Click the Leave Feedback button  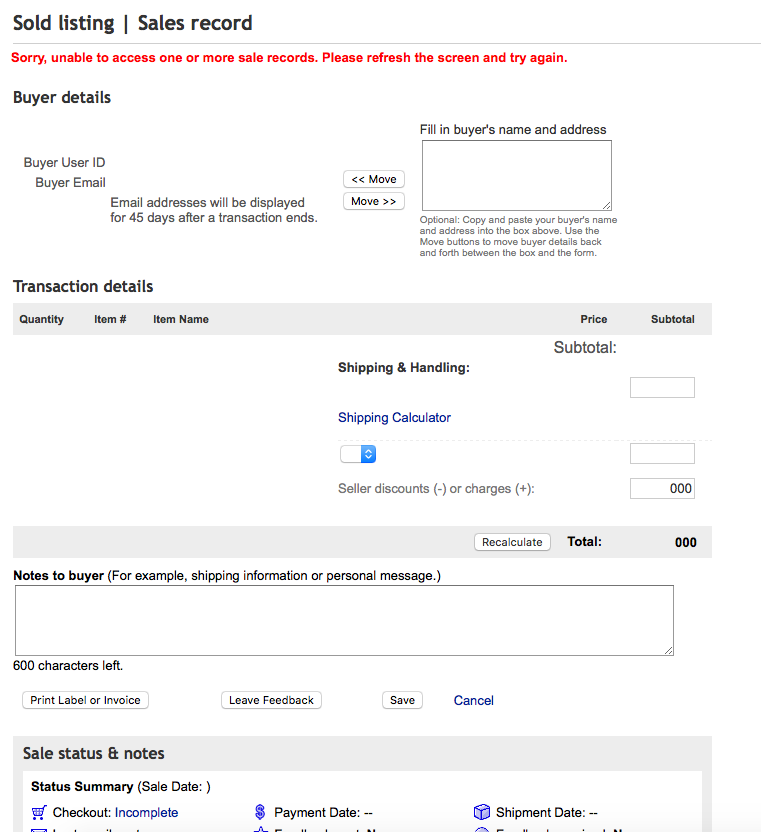pos(271,700)
